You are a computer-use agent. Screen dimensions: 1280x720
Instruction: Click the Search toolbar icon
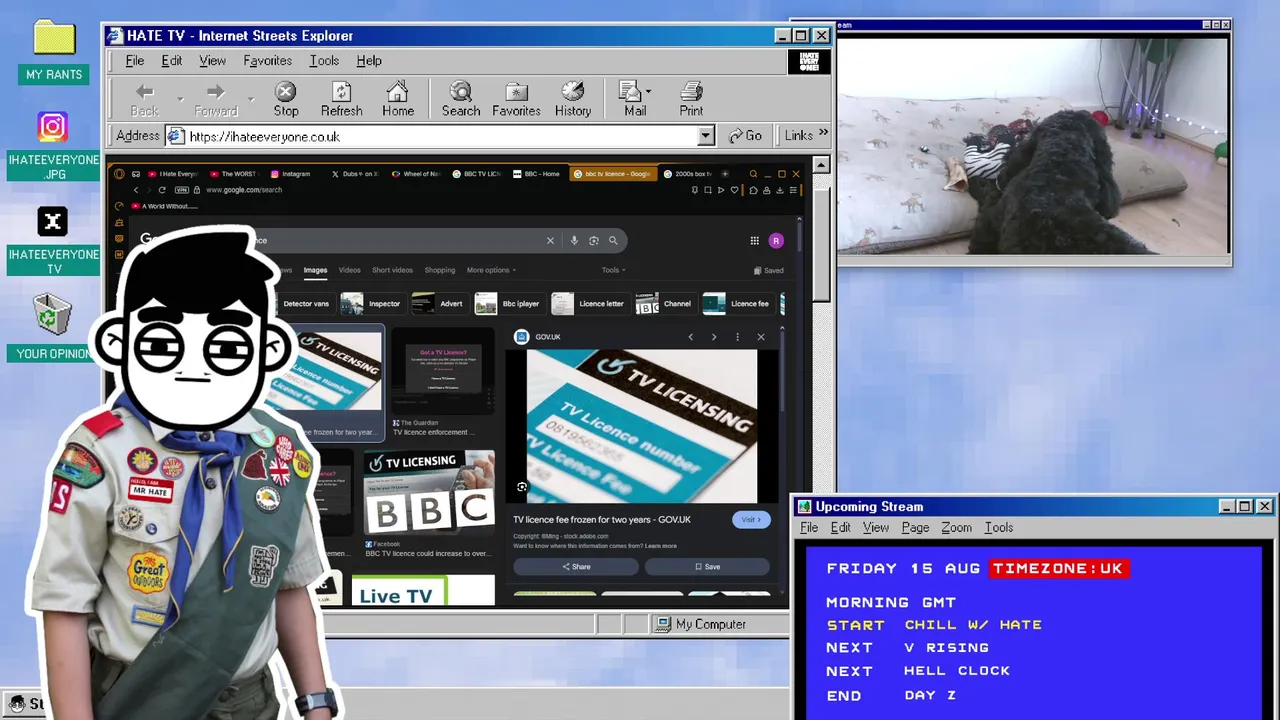pyautogui.click(x=460, y=99)
